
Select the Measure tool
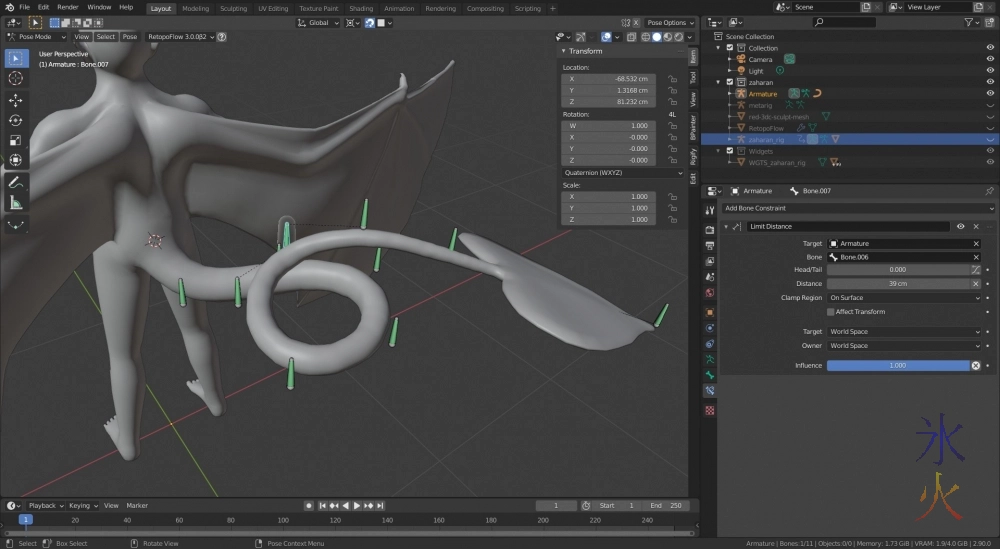[x=16, y=203]
